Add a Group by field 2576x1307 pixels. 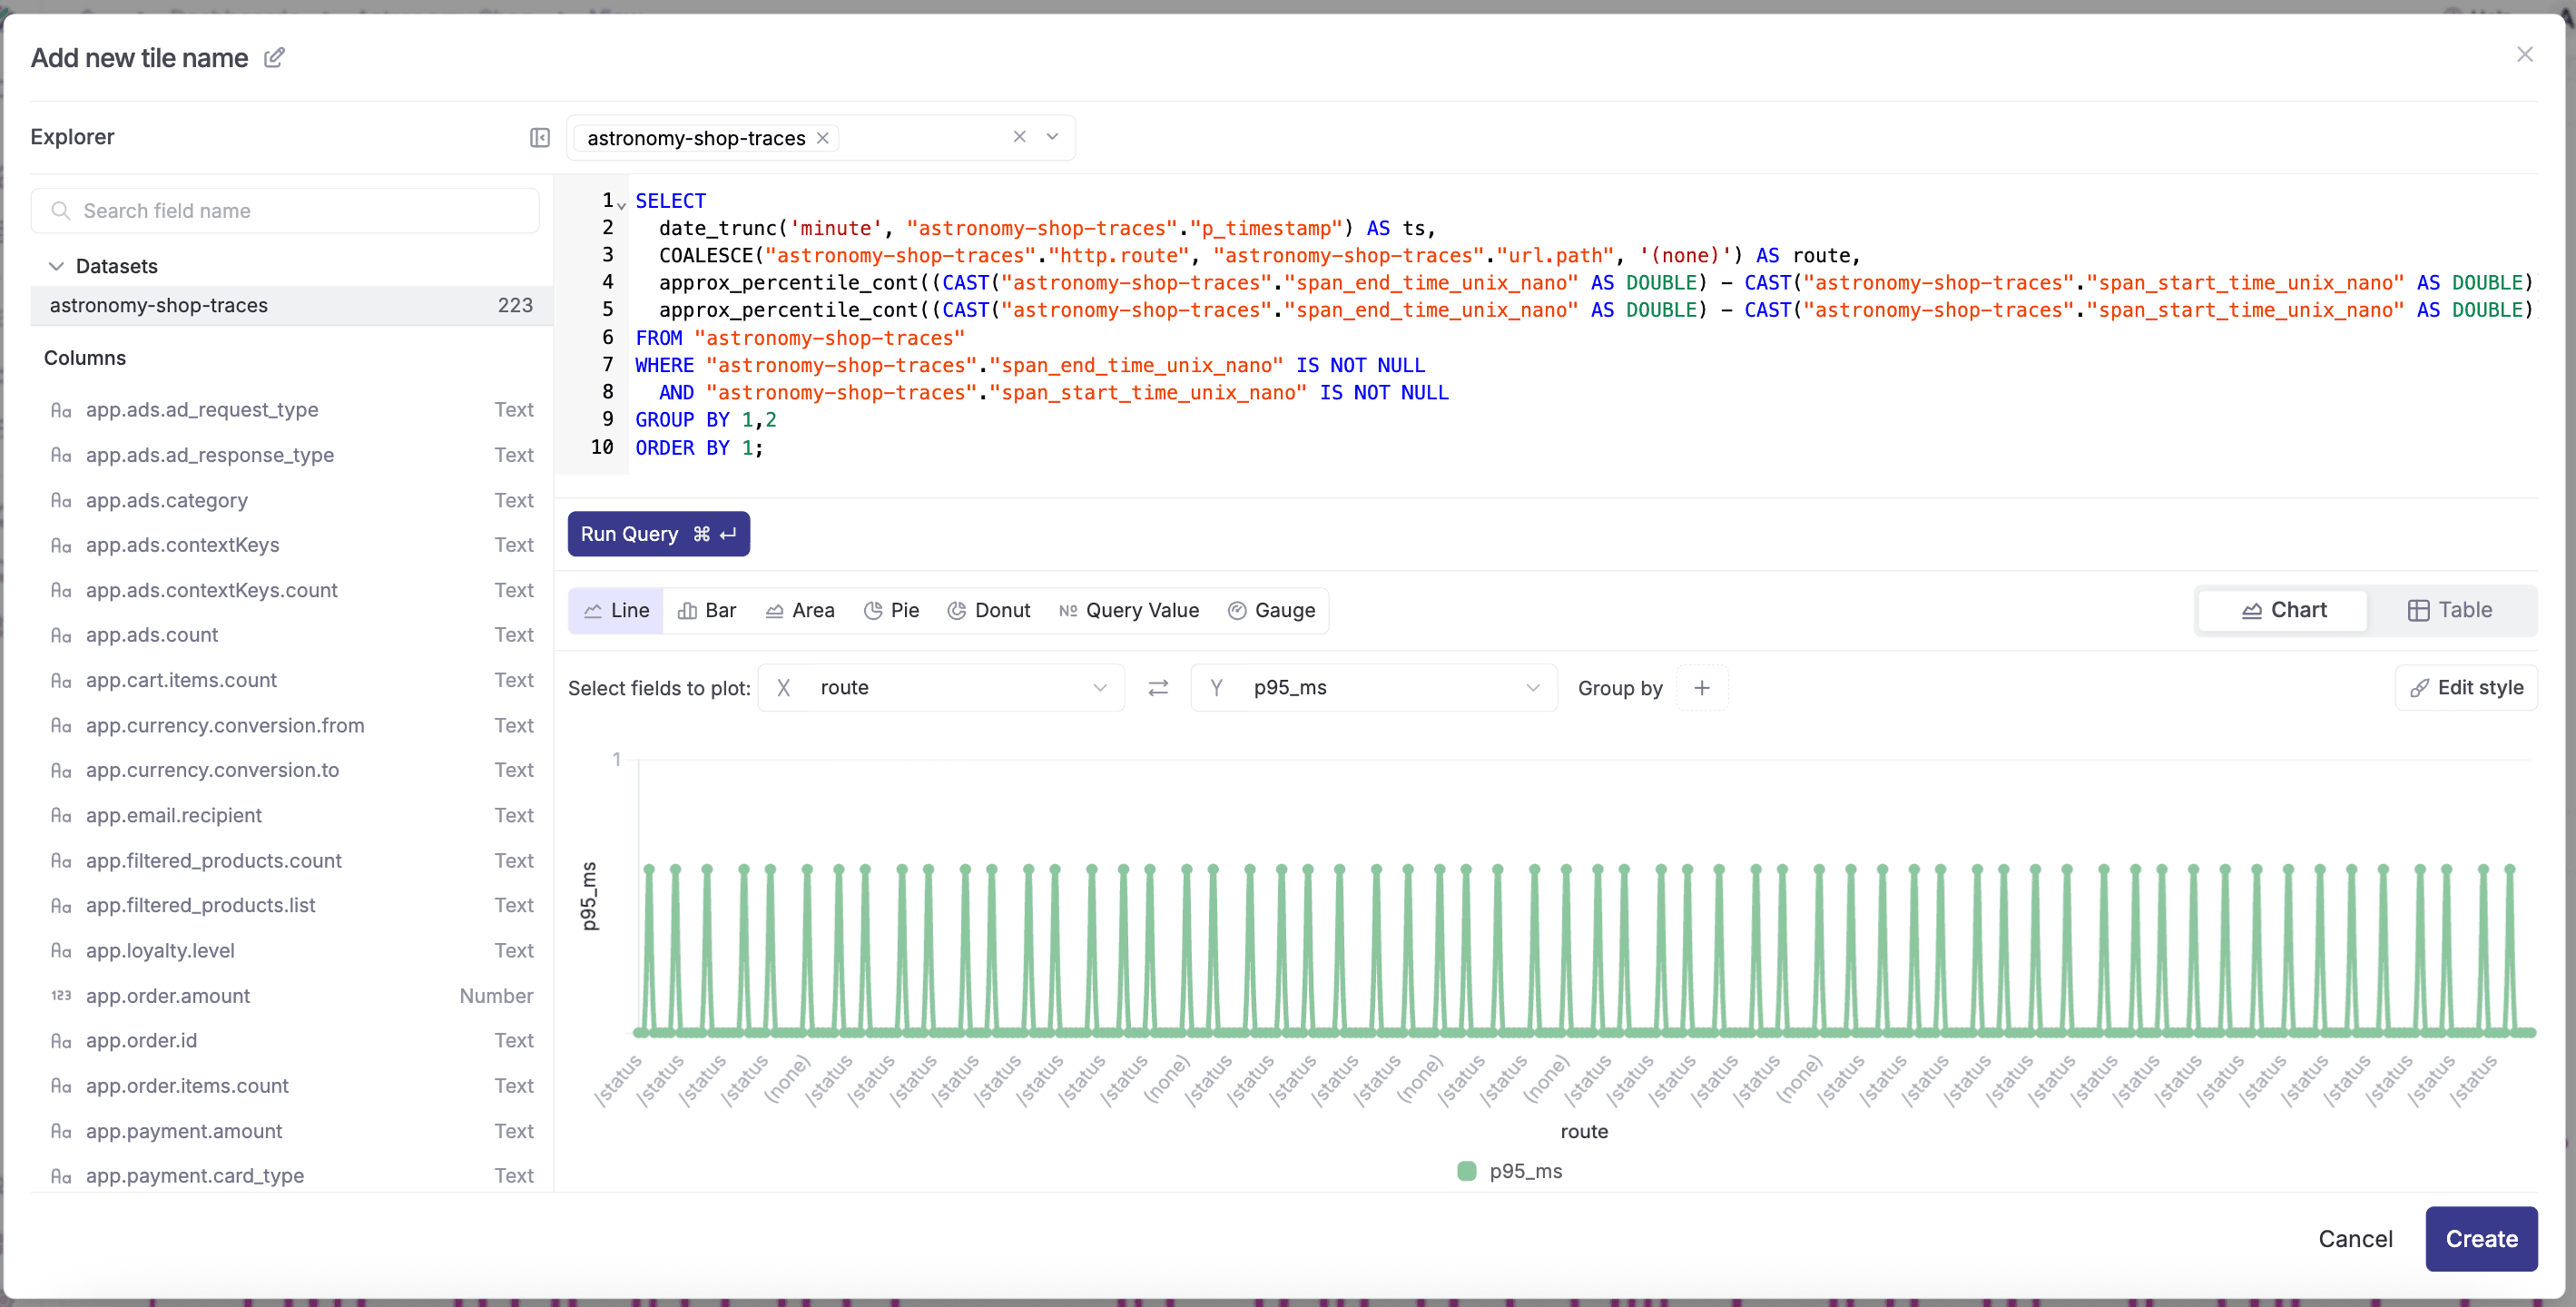click(1701, 688)
